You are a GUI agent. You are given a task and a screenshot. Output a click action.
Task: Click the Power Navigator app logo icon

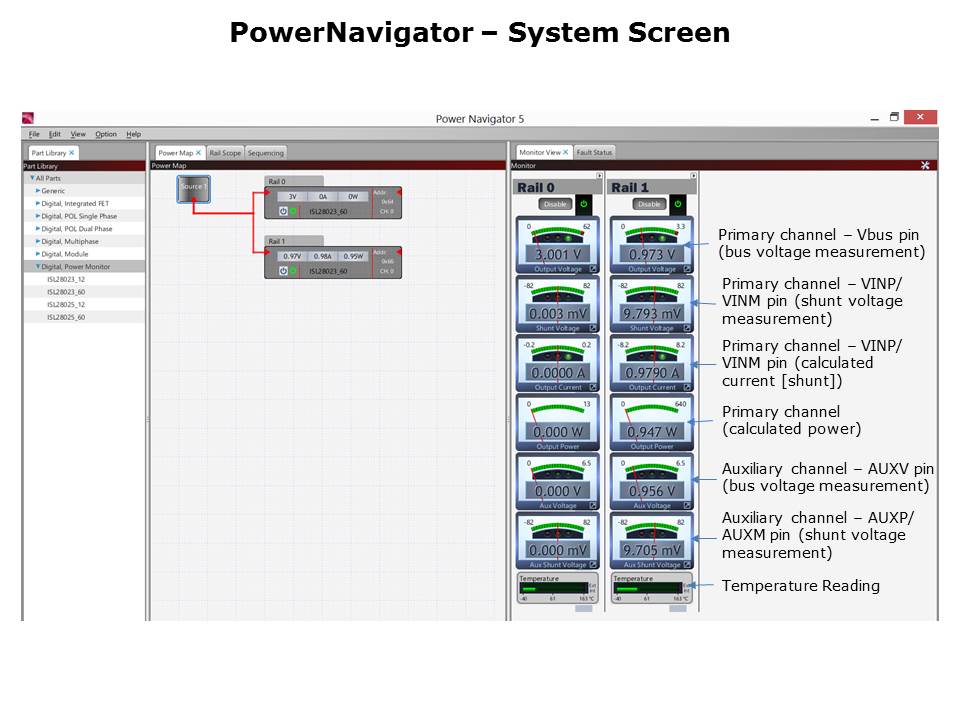(28, 118)
